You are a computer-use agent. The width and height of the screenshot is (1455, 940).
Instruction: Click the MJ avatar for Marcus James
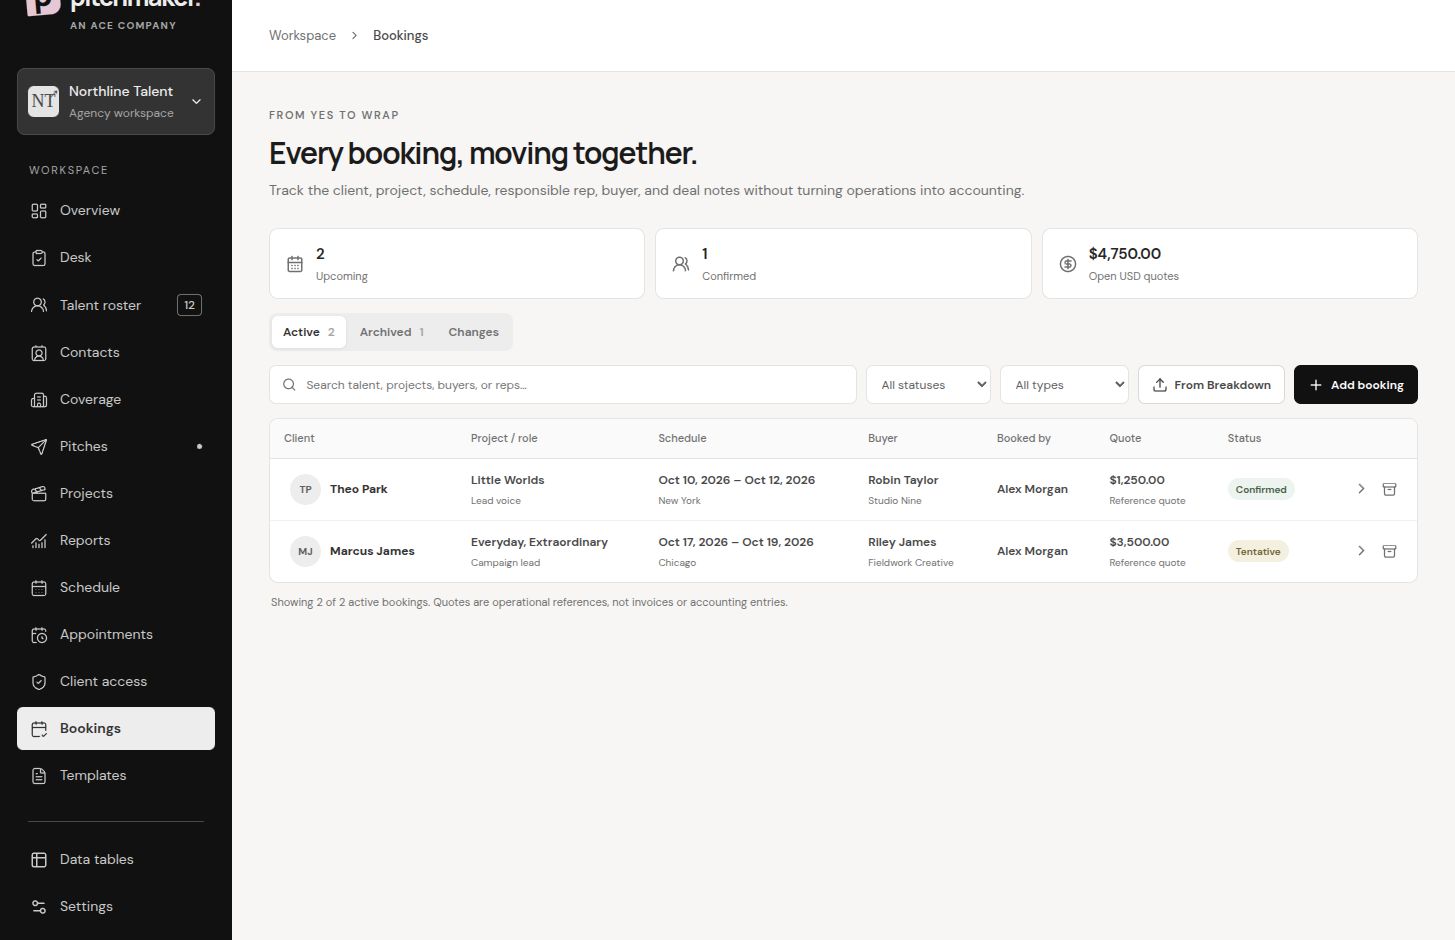[305, 551]
